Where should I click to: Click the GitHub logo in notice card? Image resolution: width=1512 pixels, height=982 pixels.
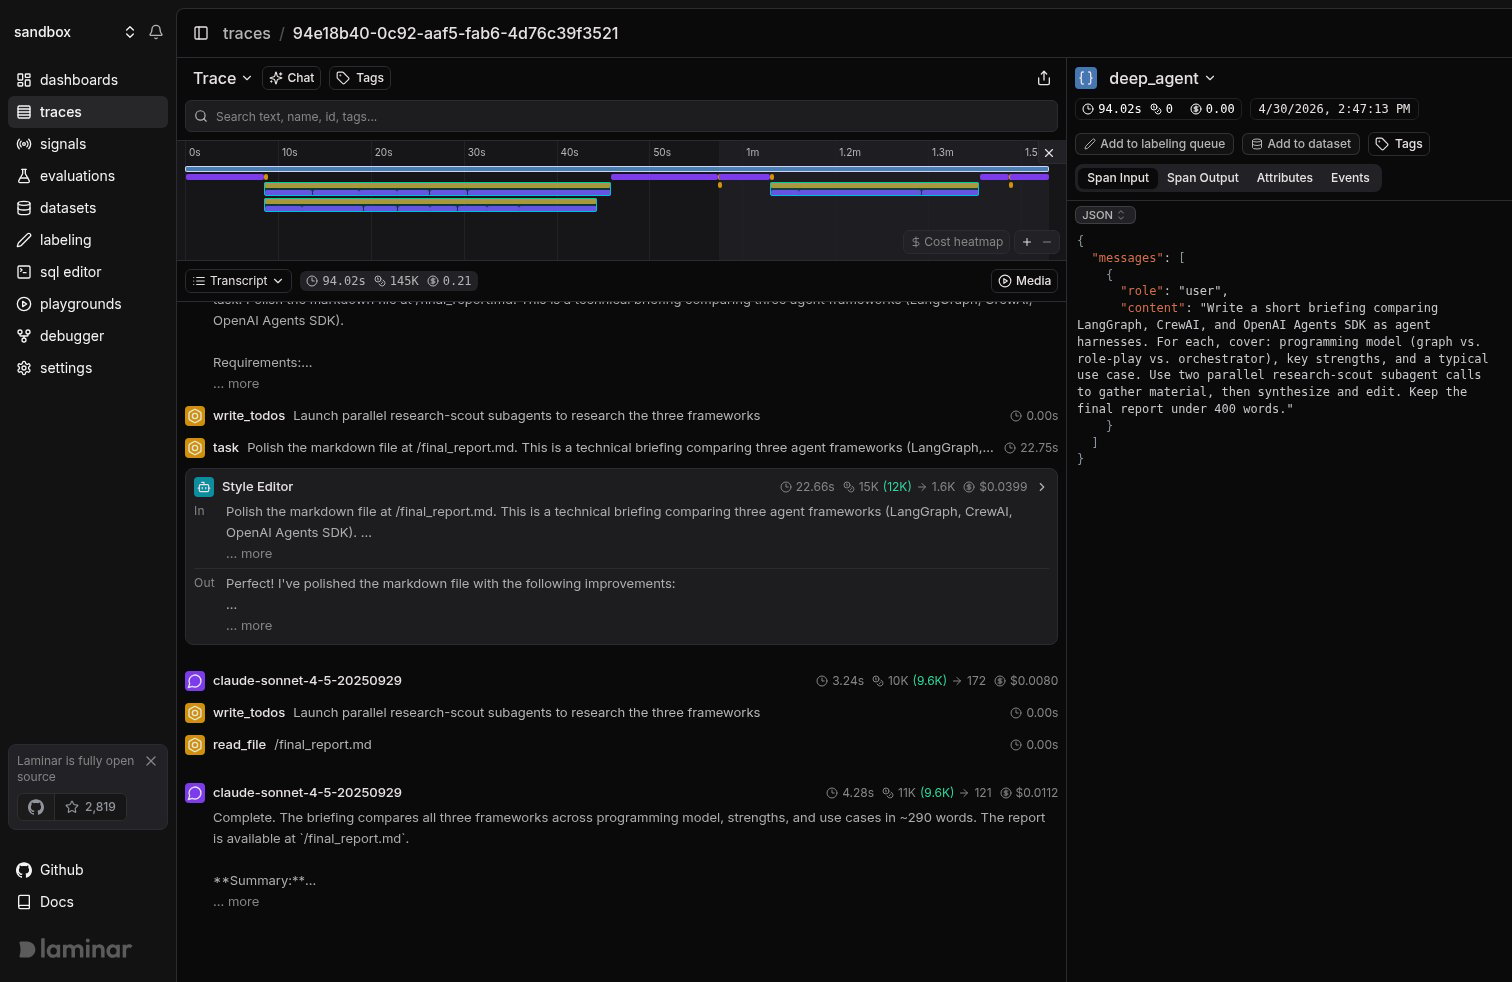coord(36,807)
